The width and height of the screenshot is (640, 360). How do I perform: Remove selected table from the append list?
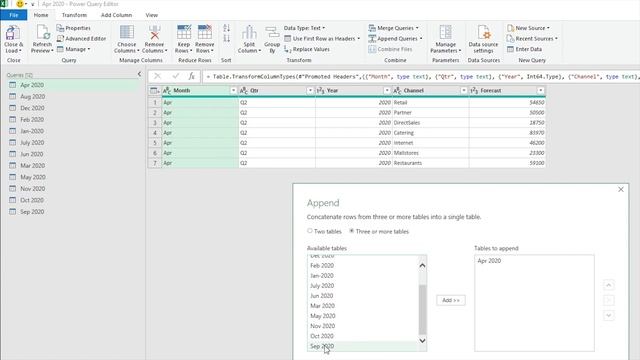tap(609, 300)
